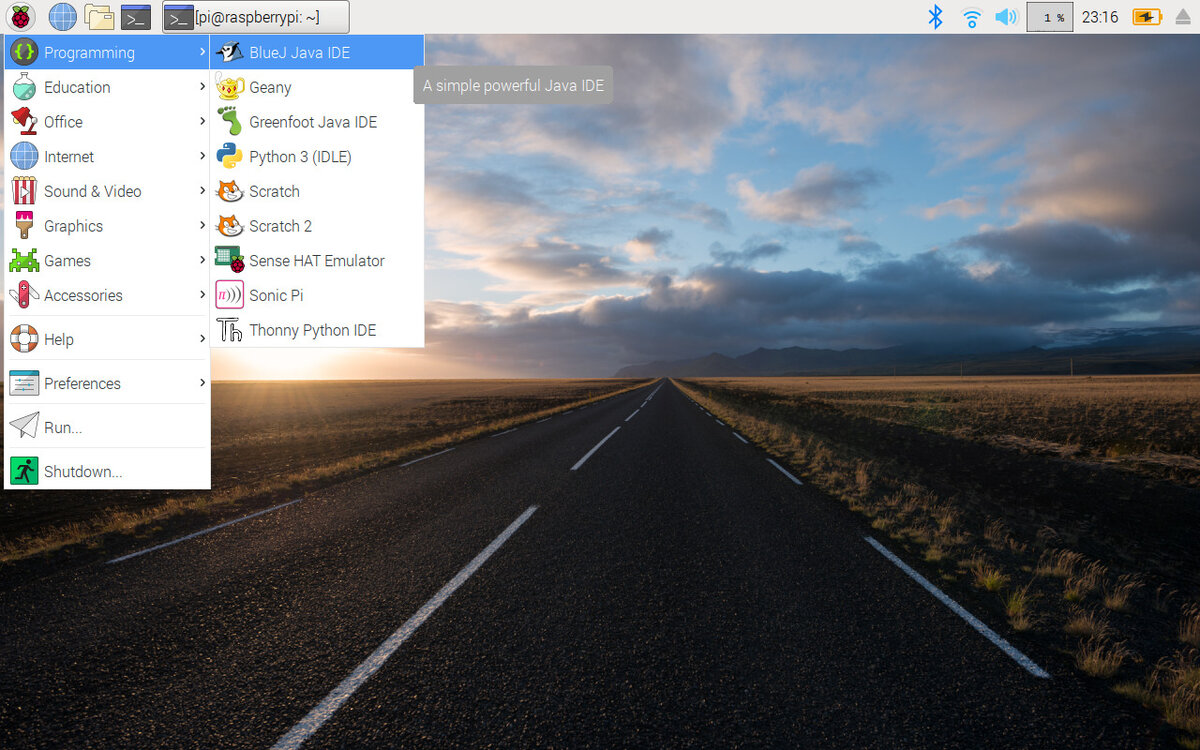The image size is (1200, 750).
Task: Click the Sonic Pi icon
Action: [x=230, y=295]
